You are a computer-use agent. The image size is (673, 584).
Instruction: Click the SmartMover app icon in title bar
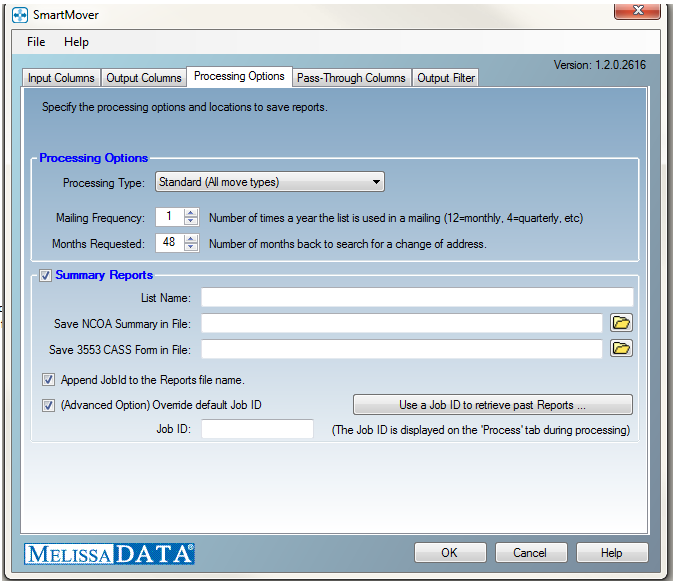[x=20, y=15]
